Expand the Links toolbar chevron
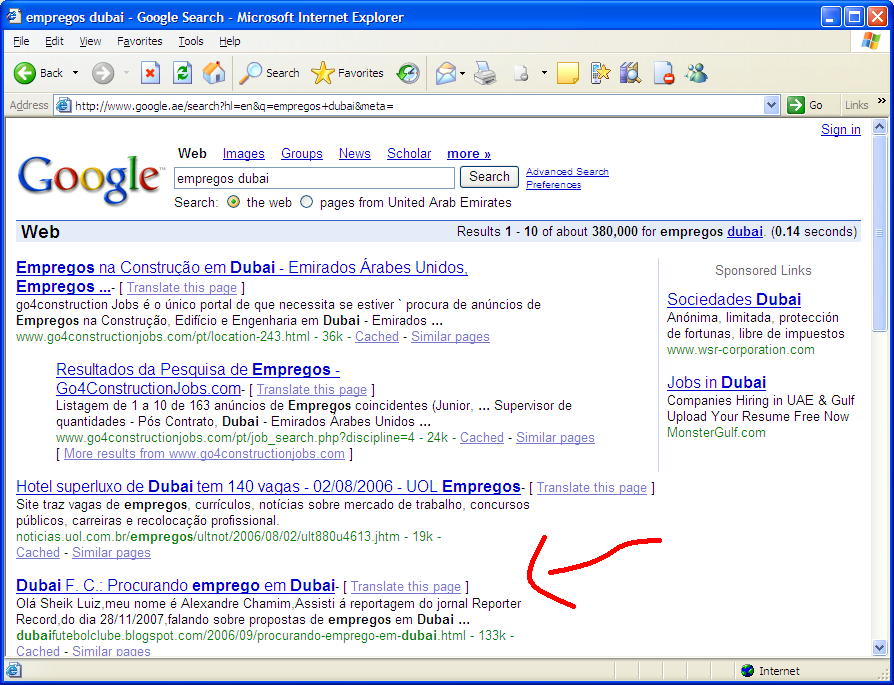The height and width of the screenshot is (685, 894). tap(882, 101)
